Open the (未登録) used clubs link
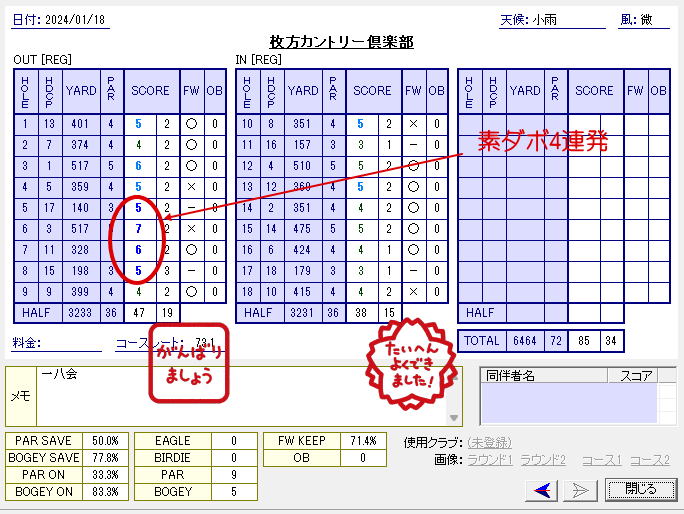This screenshot has height=514, width=684. pyautogui.click(x=489, y=442)
